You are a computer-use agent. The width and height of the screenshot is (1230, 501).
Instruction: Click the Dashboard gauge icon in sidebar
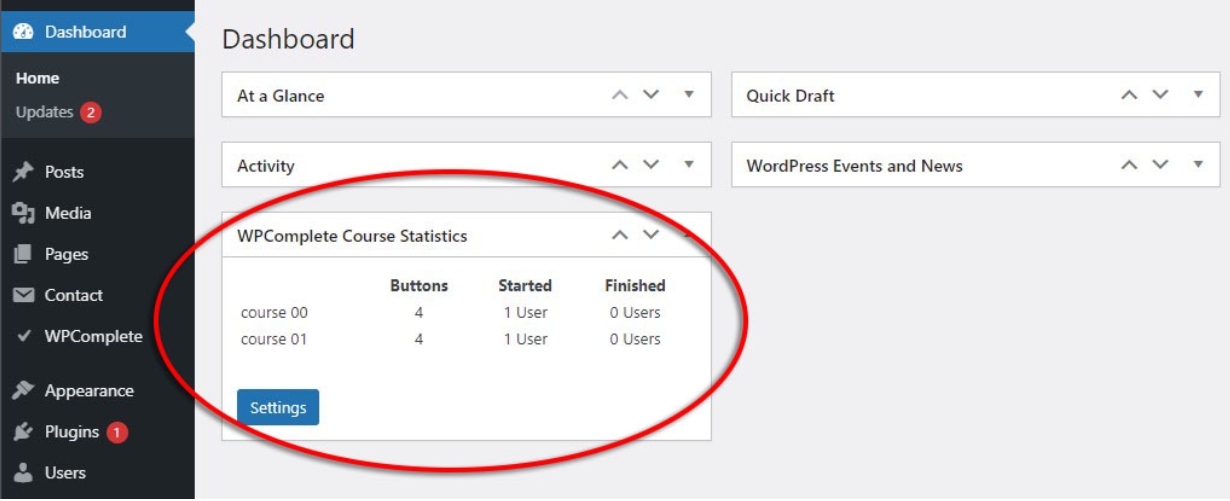[x=23, y=32]
